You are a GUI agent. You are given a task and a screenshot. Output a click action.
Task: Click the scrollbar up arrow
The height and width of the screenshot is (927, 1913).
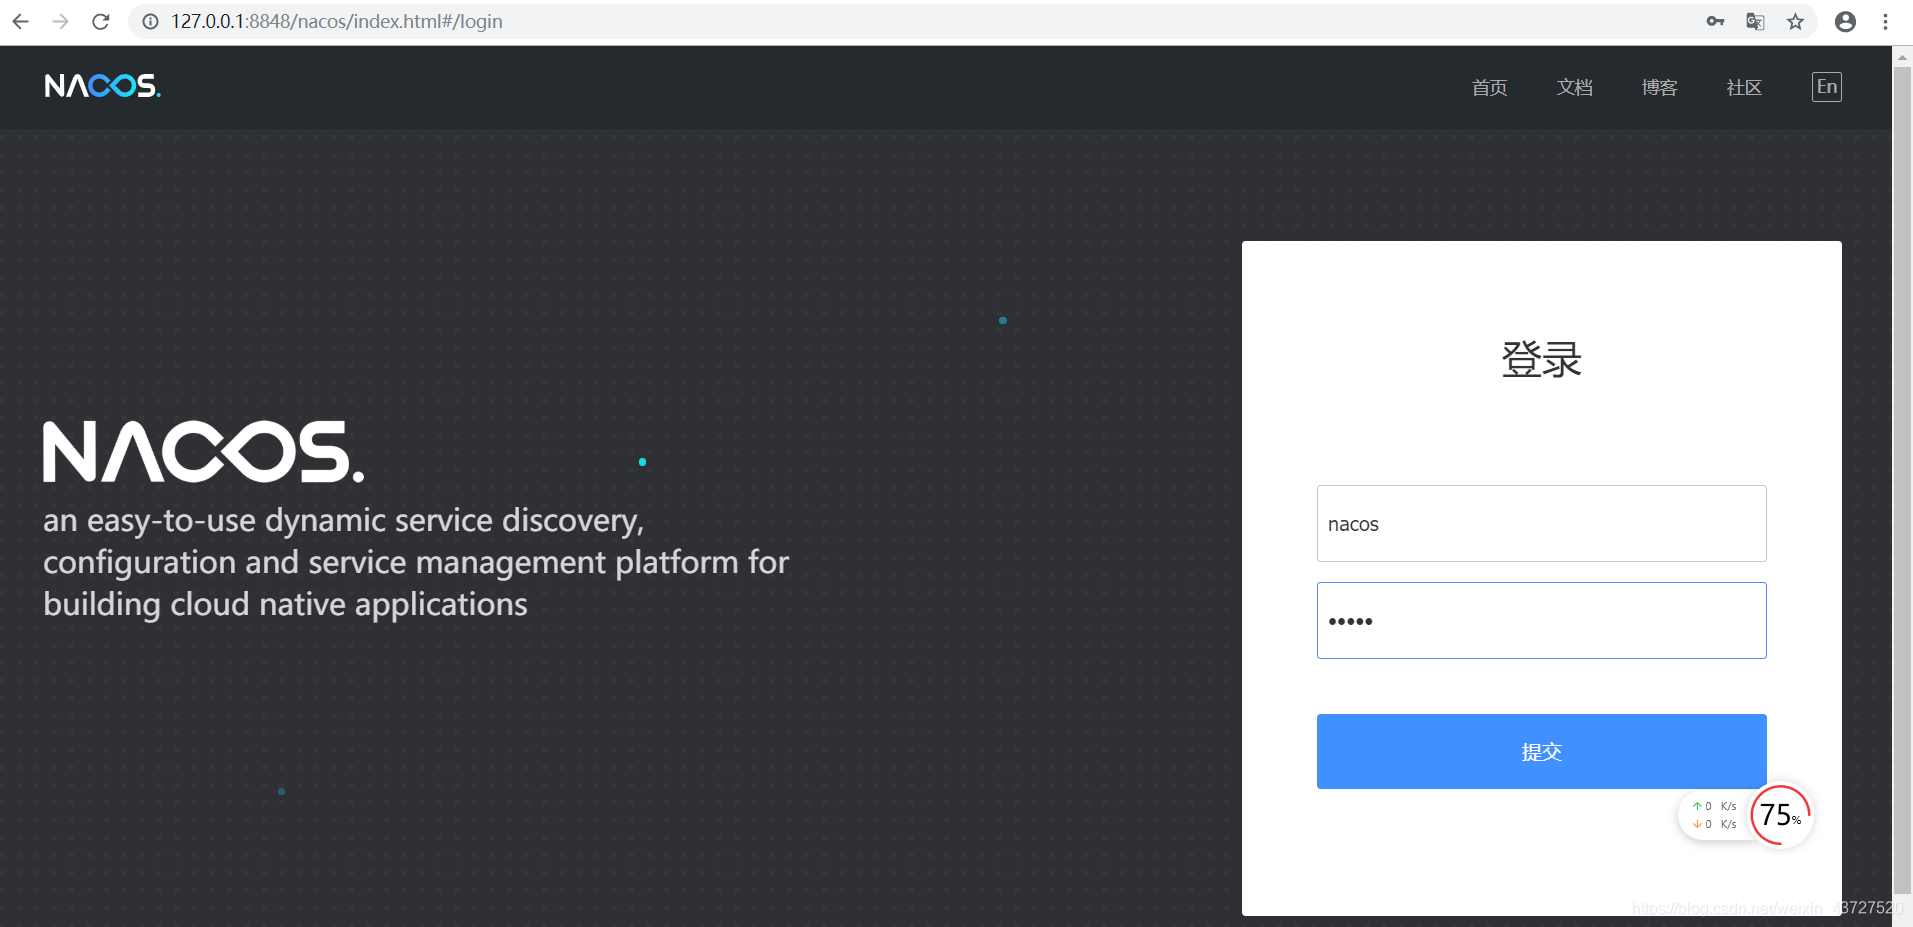pyautogui.click(x=1902, y=57)
